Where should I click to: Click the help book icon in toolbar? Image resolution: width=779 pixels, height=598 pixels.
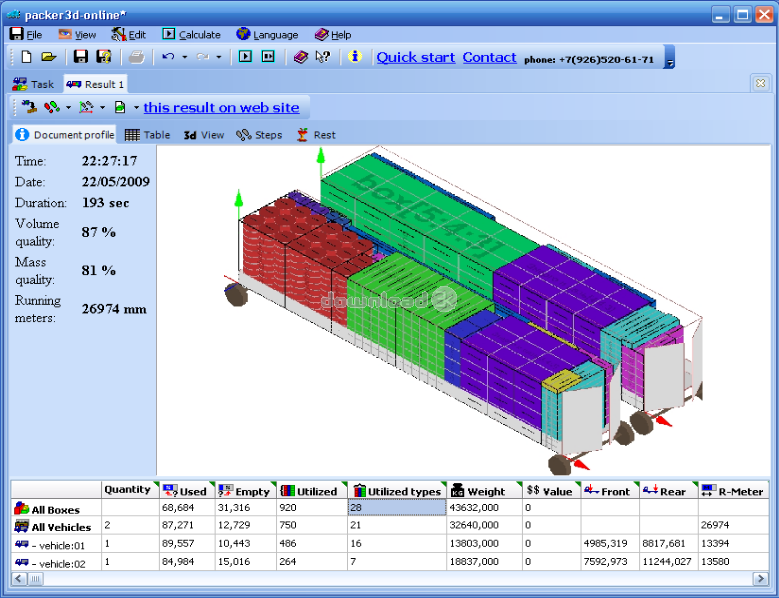click(301, 57)
